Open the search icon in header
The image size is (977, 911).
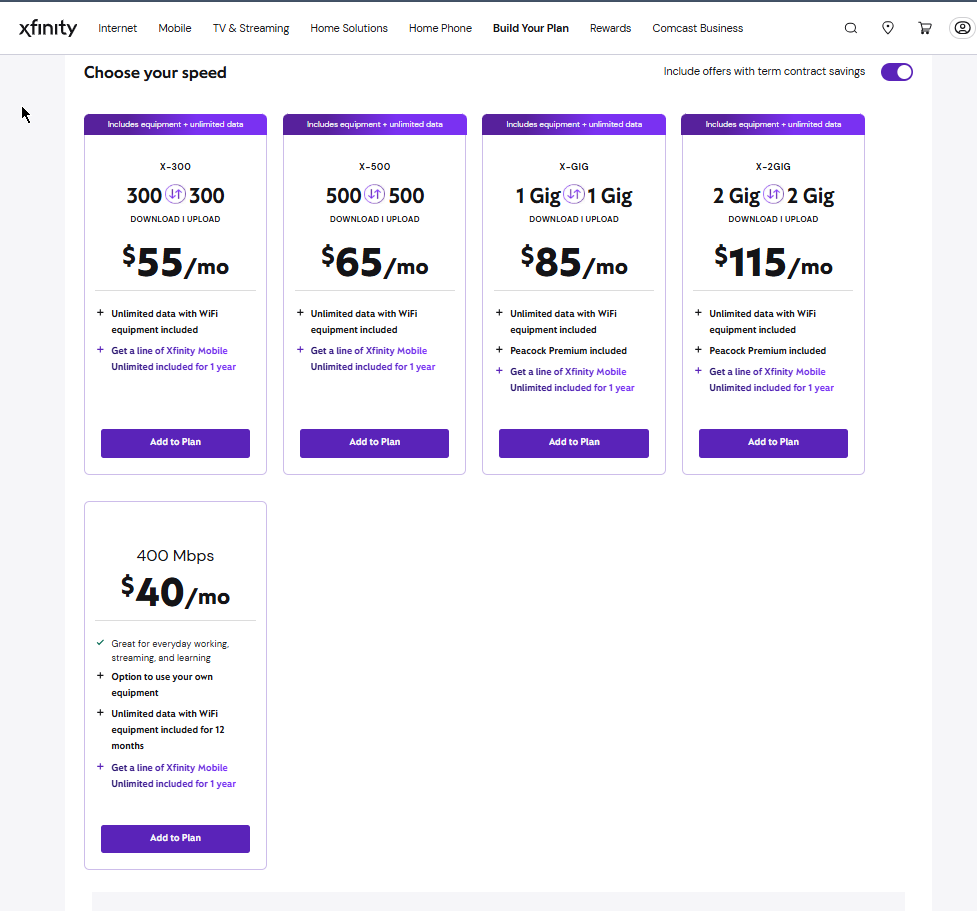pos(851,28)
